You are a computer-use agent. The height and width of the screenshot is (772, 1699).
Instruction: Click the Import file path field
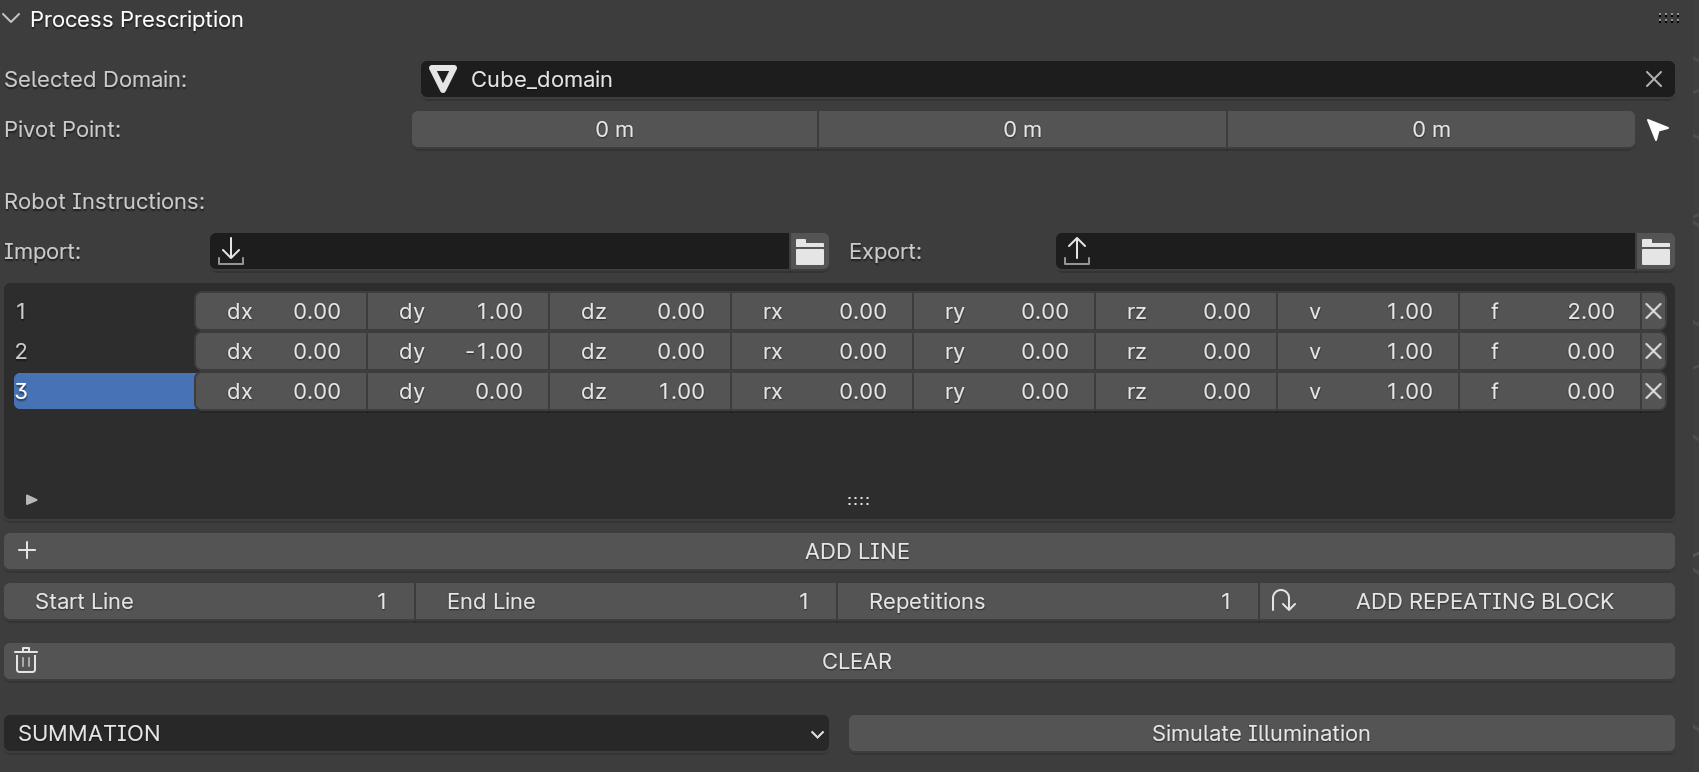[x=499, y=251]
